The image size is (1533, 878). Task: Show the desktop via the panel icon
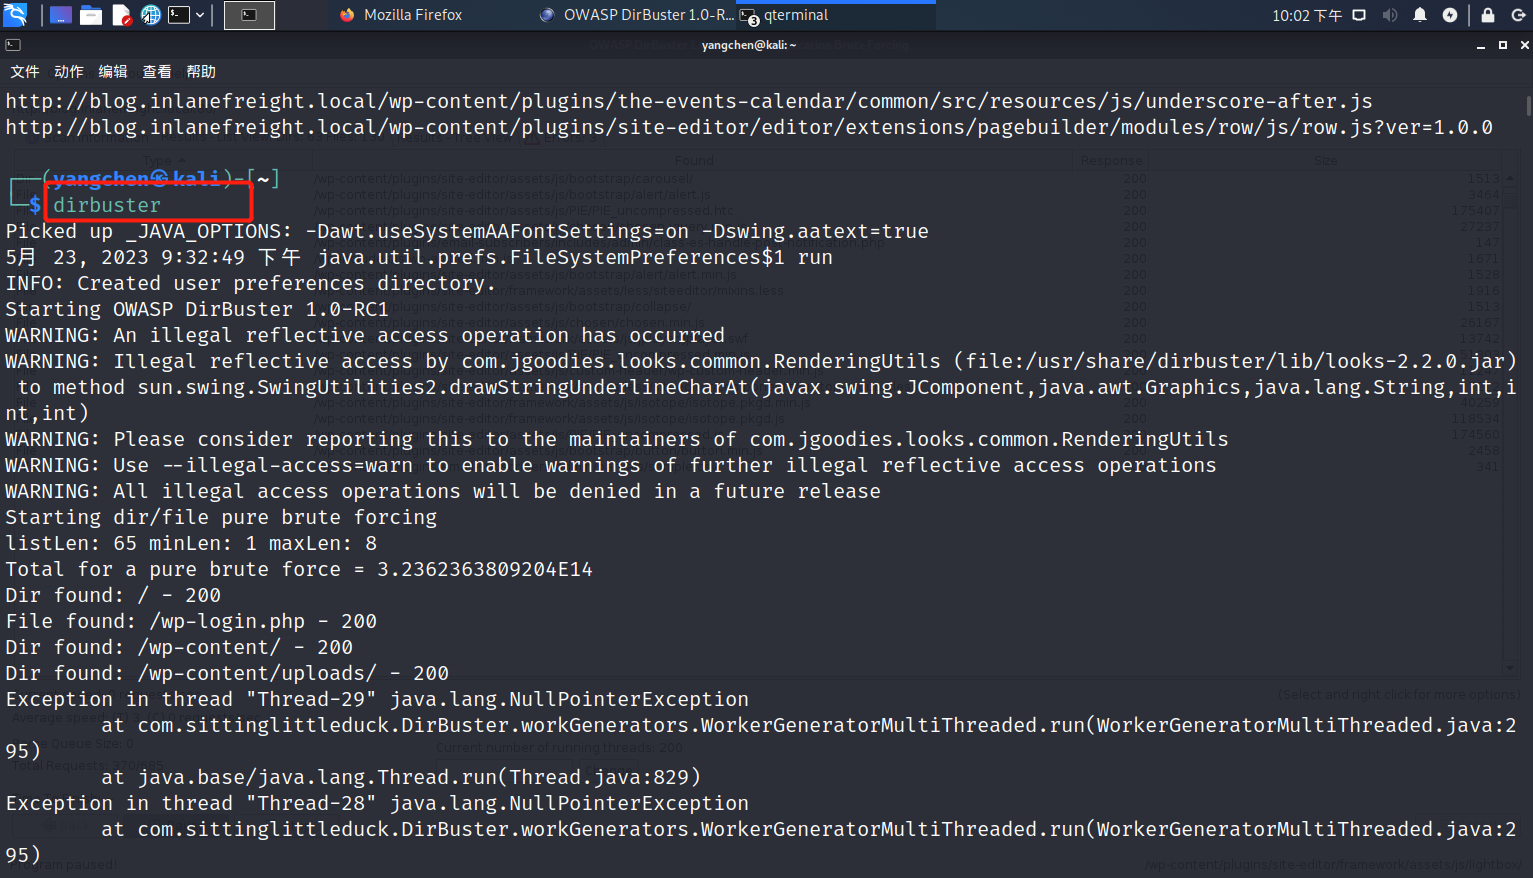(x=61, y=15)
